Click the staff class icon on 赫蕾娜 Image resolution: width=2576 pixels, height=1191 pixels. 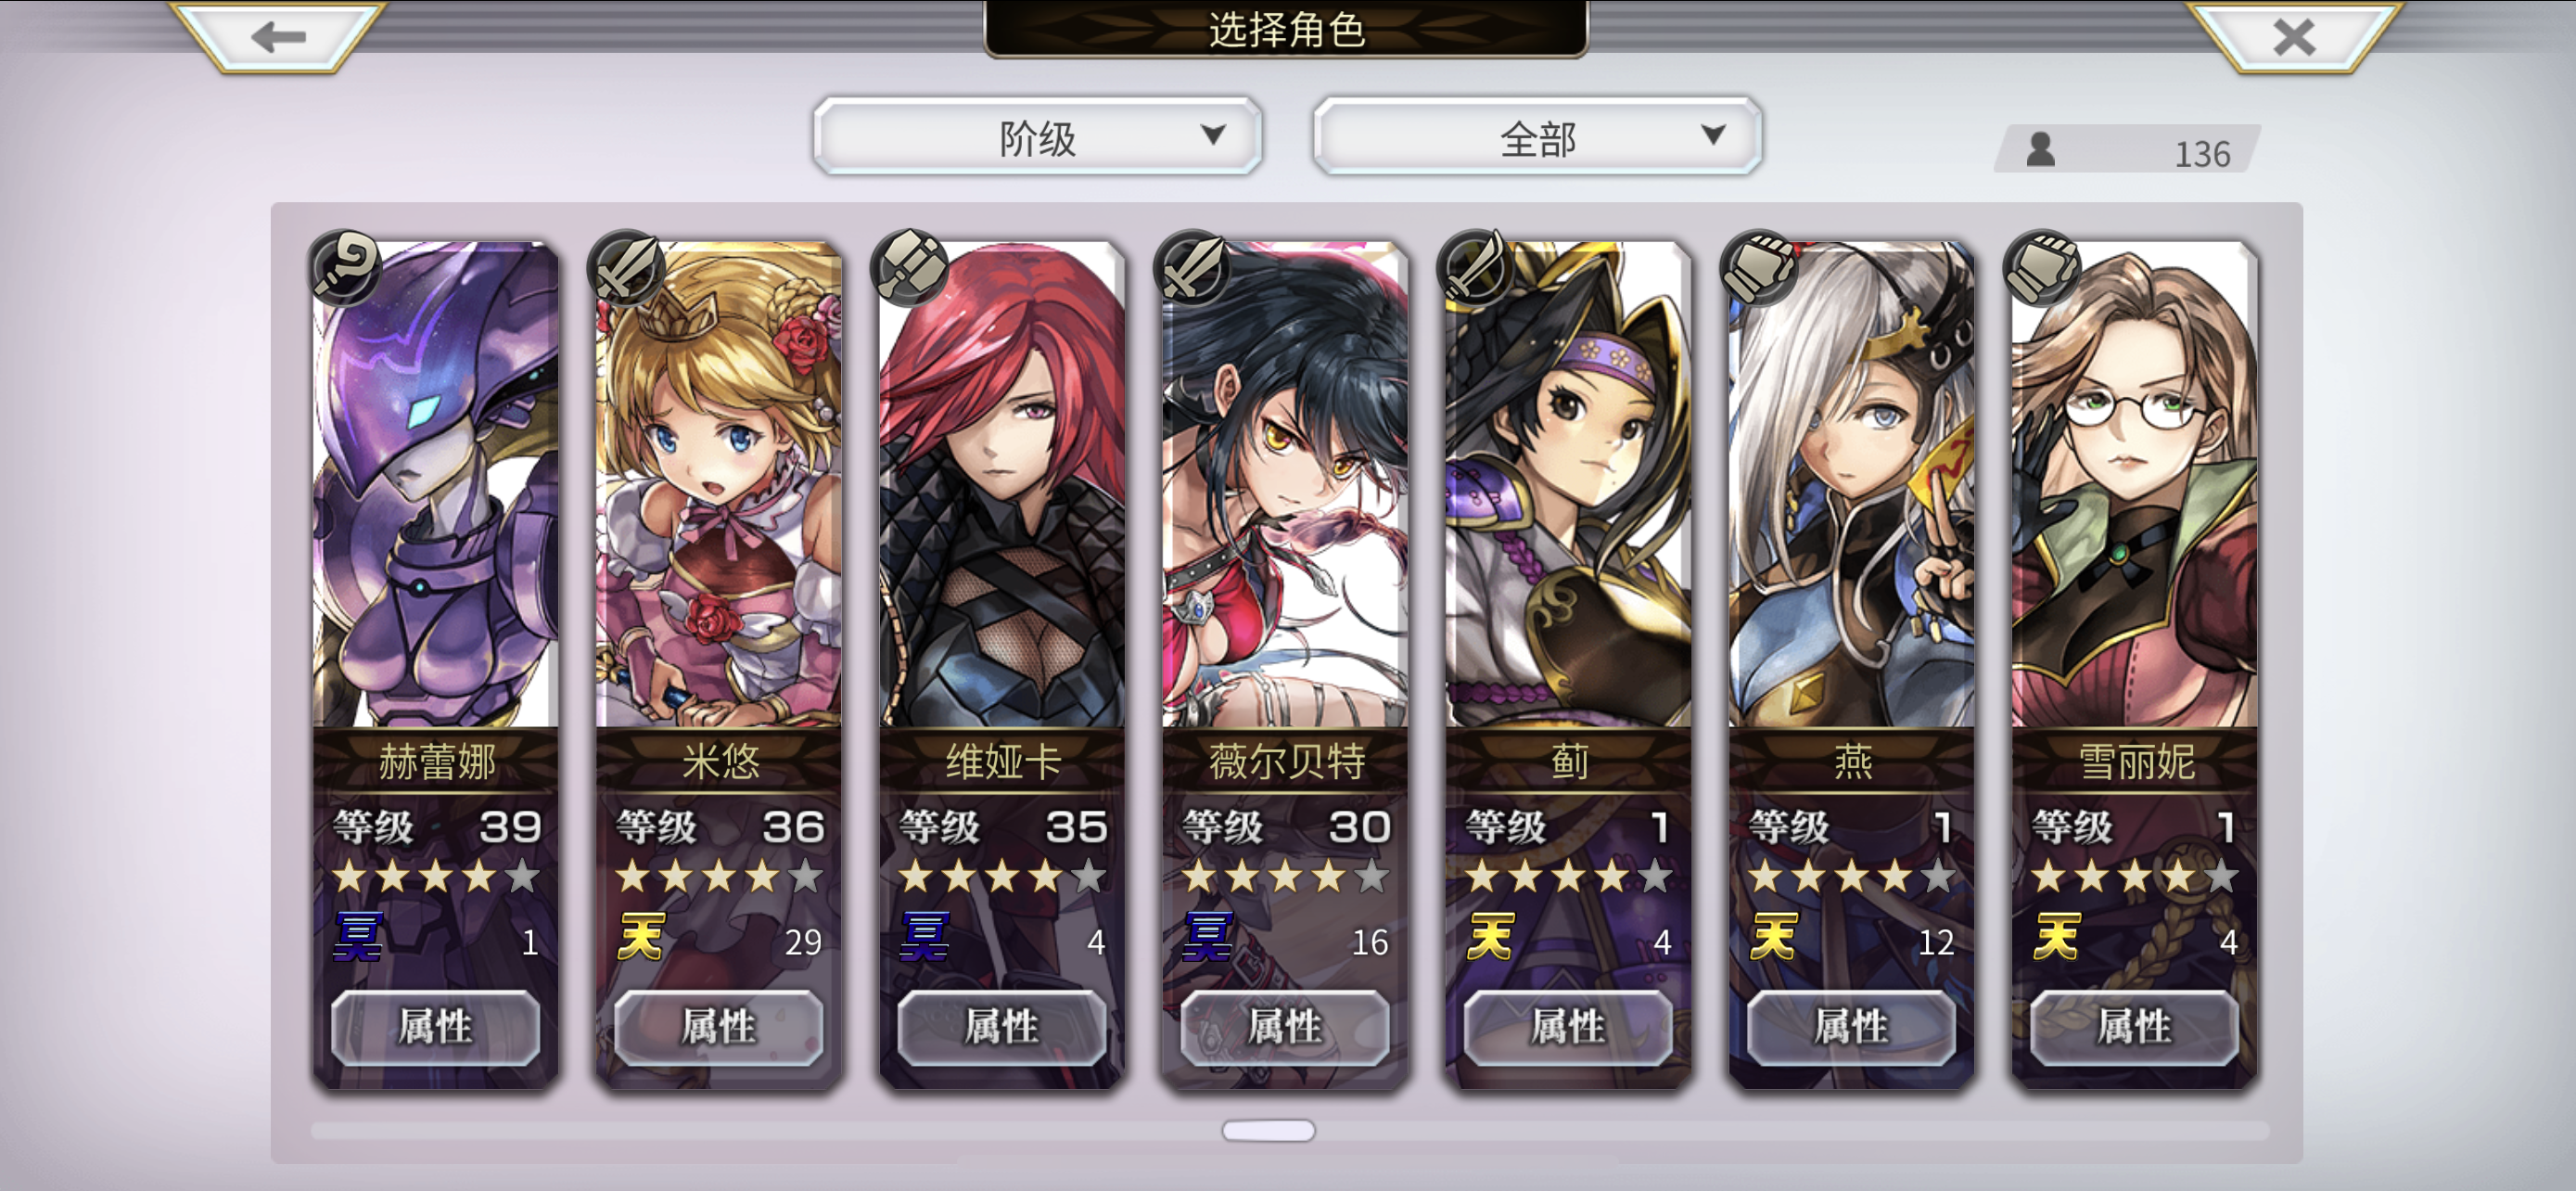tap(345, 267)
